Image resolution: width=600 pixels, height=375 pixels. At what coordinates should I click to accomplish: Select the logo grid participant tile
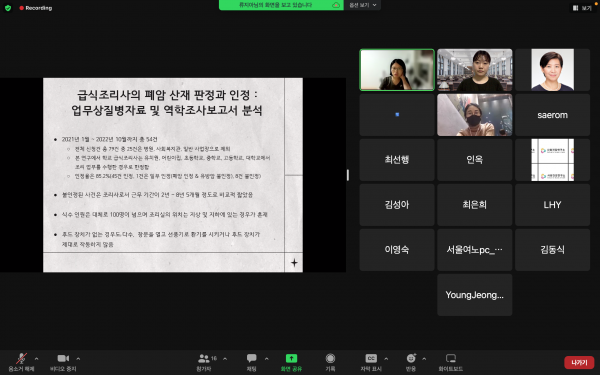[552, 160]
